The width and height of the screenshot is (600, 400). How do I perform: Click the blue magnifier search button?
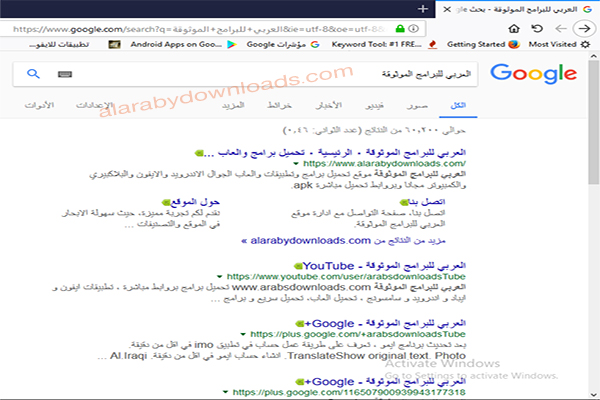33,74
